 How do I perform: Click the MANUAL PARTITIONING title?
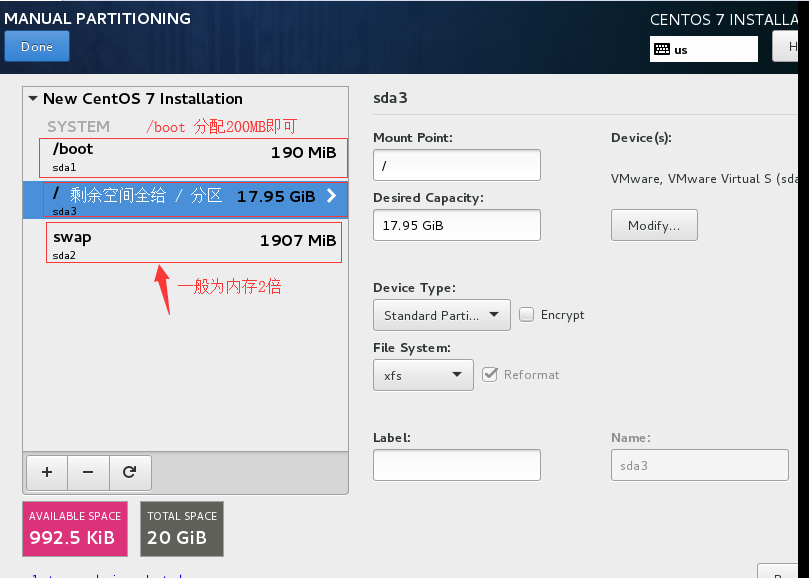[98, 19]
